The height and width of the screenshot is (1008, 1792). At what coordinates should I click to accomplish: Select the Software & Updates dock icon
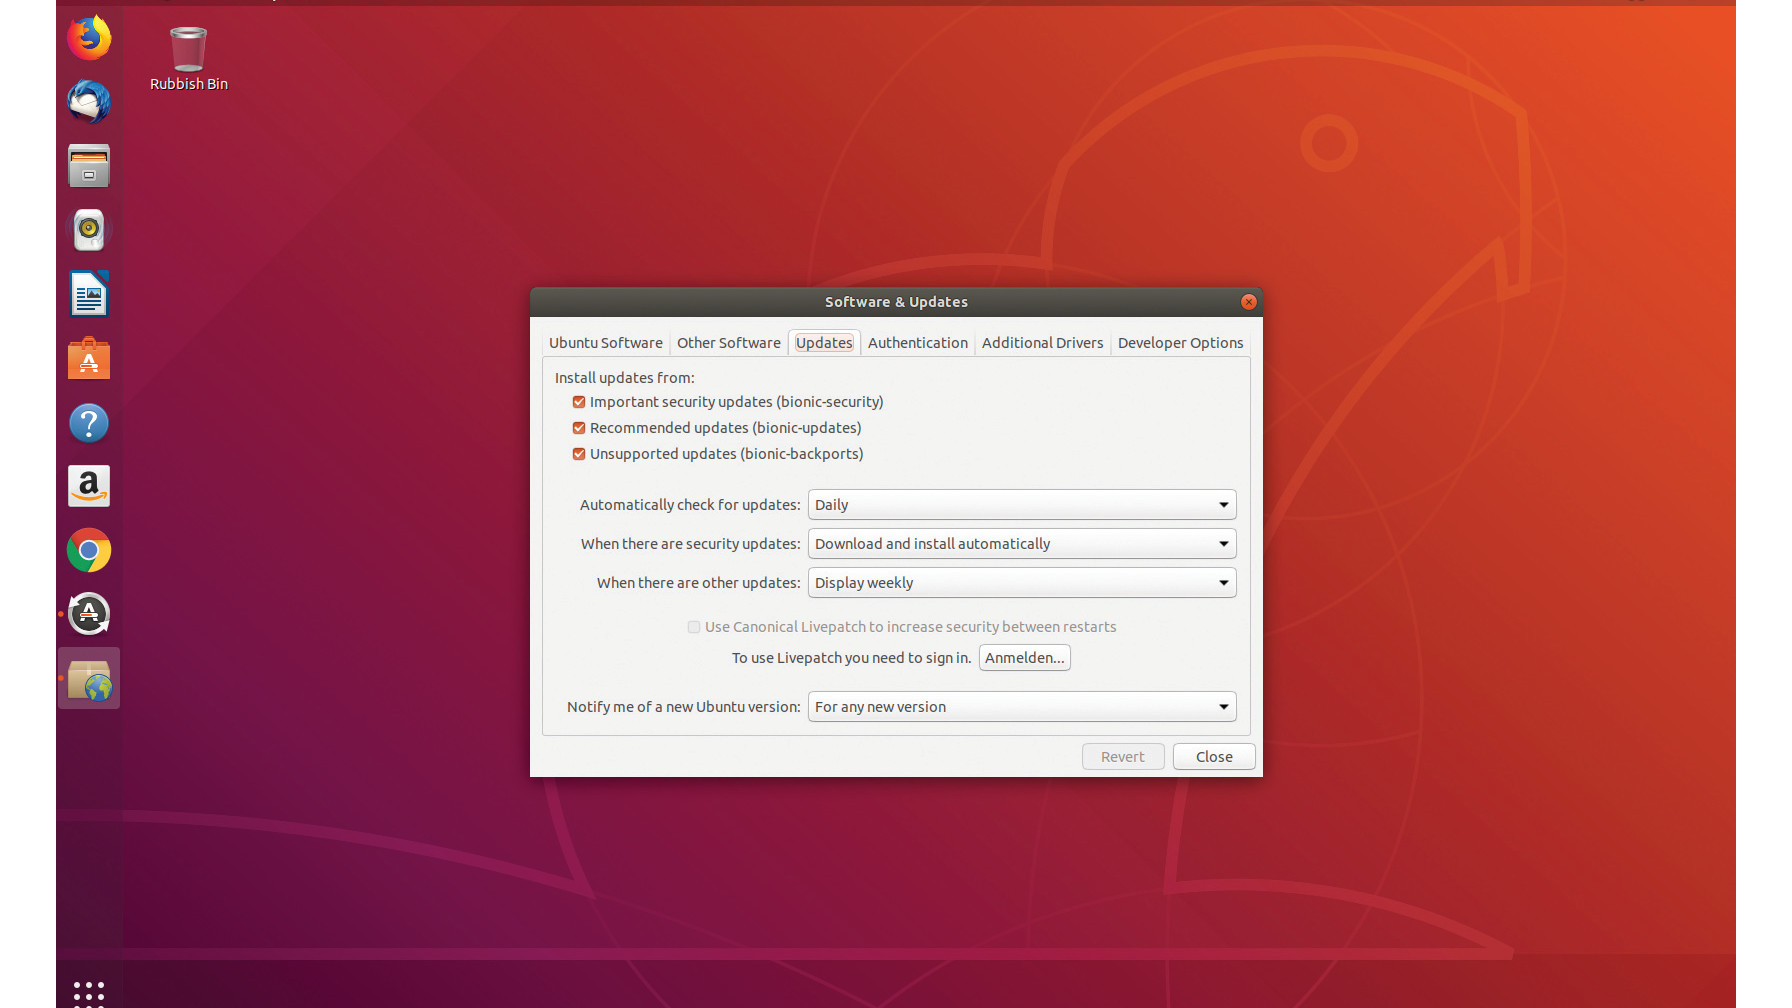pos(89,679)
